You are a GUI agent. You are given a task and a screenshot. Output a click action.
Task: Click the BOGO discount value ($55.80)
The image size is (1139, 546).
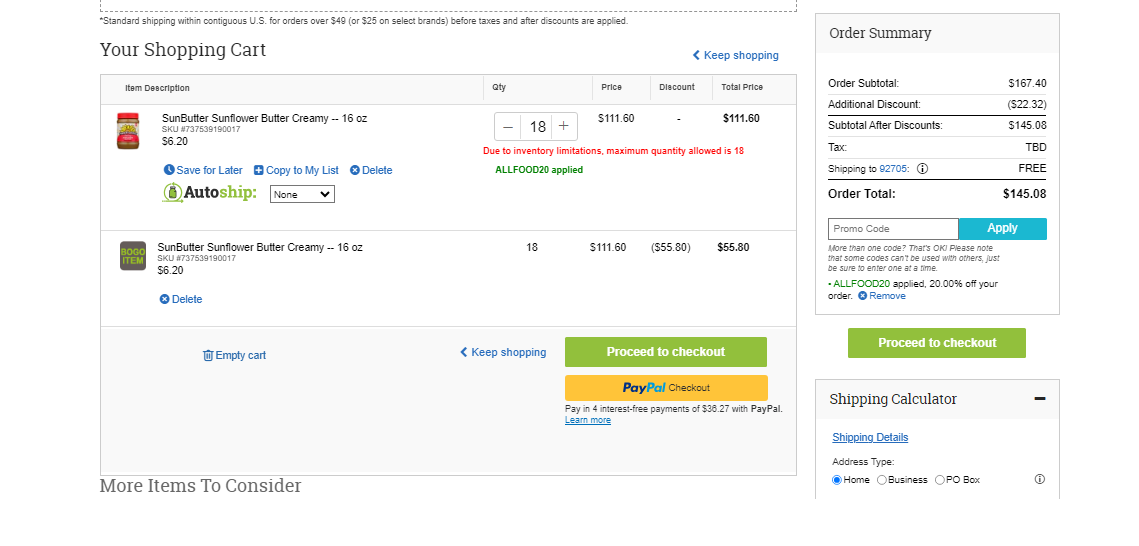670,248
